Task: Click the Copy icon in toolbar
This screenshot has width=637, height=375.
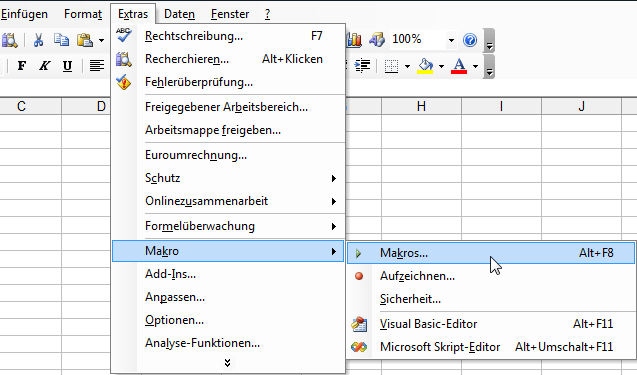Action: click(61, 40)
